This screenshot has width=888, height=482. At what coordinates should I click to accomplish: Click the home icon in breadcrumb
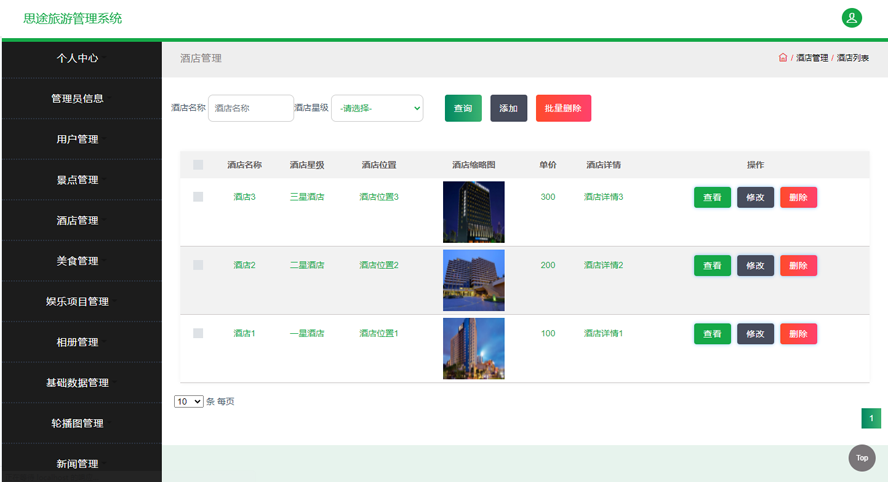782,58
